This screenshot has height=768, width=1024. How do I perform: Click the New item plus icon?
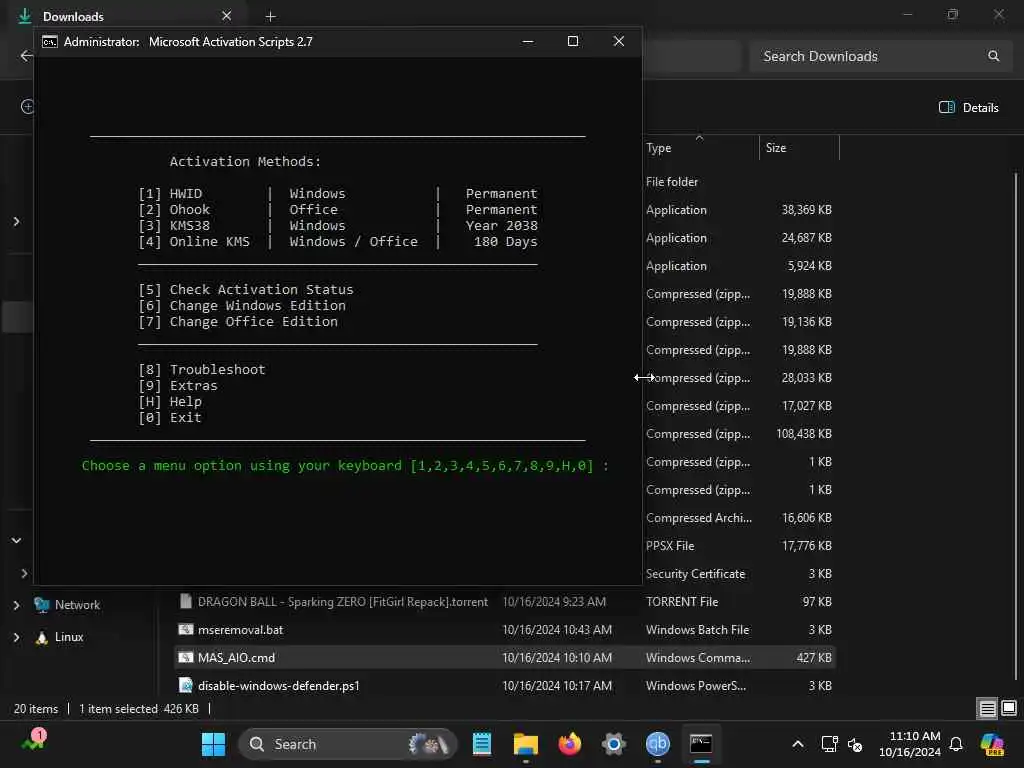pos(27,106)
